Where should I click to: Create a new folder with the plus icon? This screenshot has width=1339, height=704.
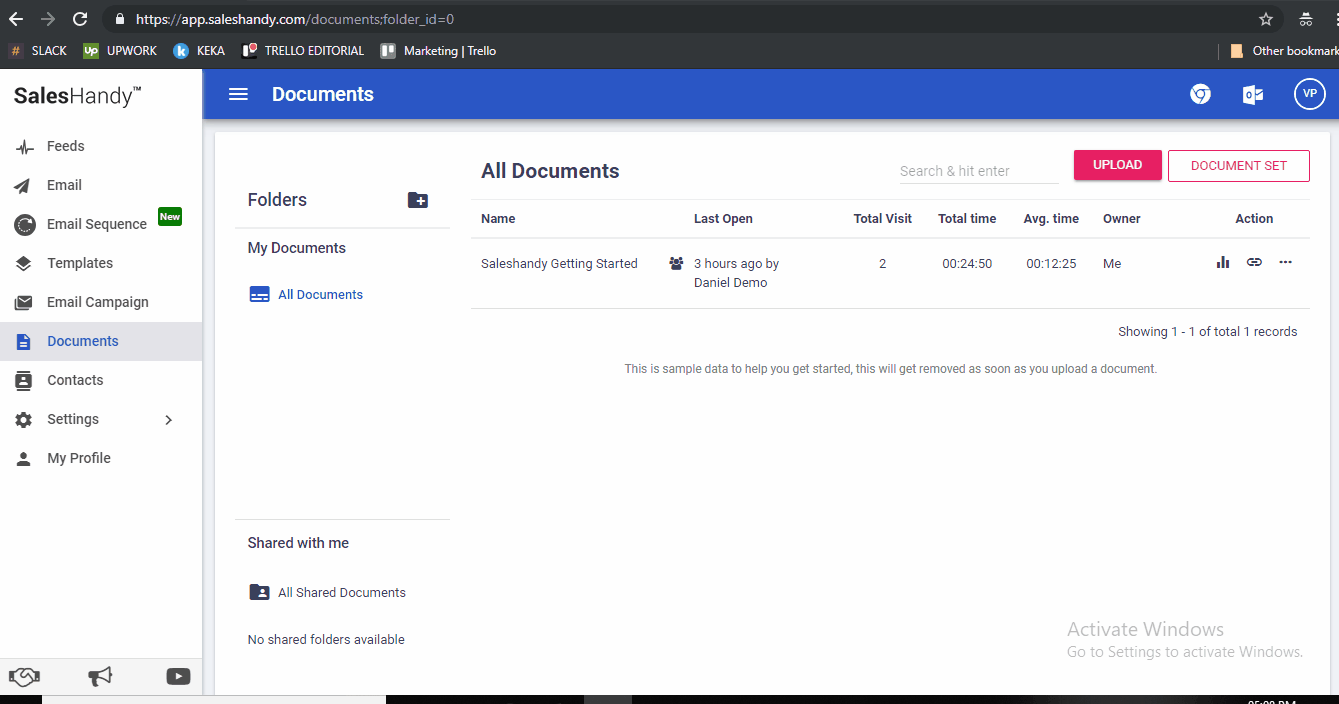click(x=418, y=200)
